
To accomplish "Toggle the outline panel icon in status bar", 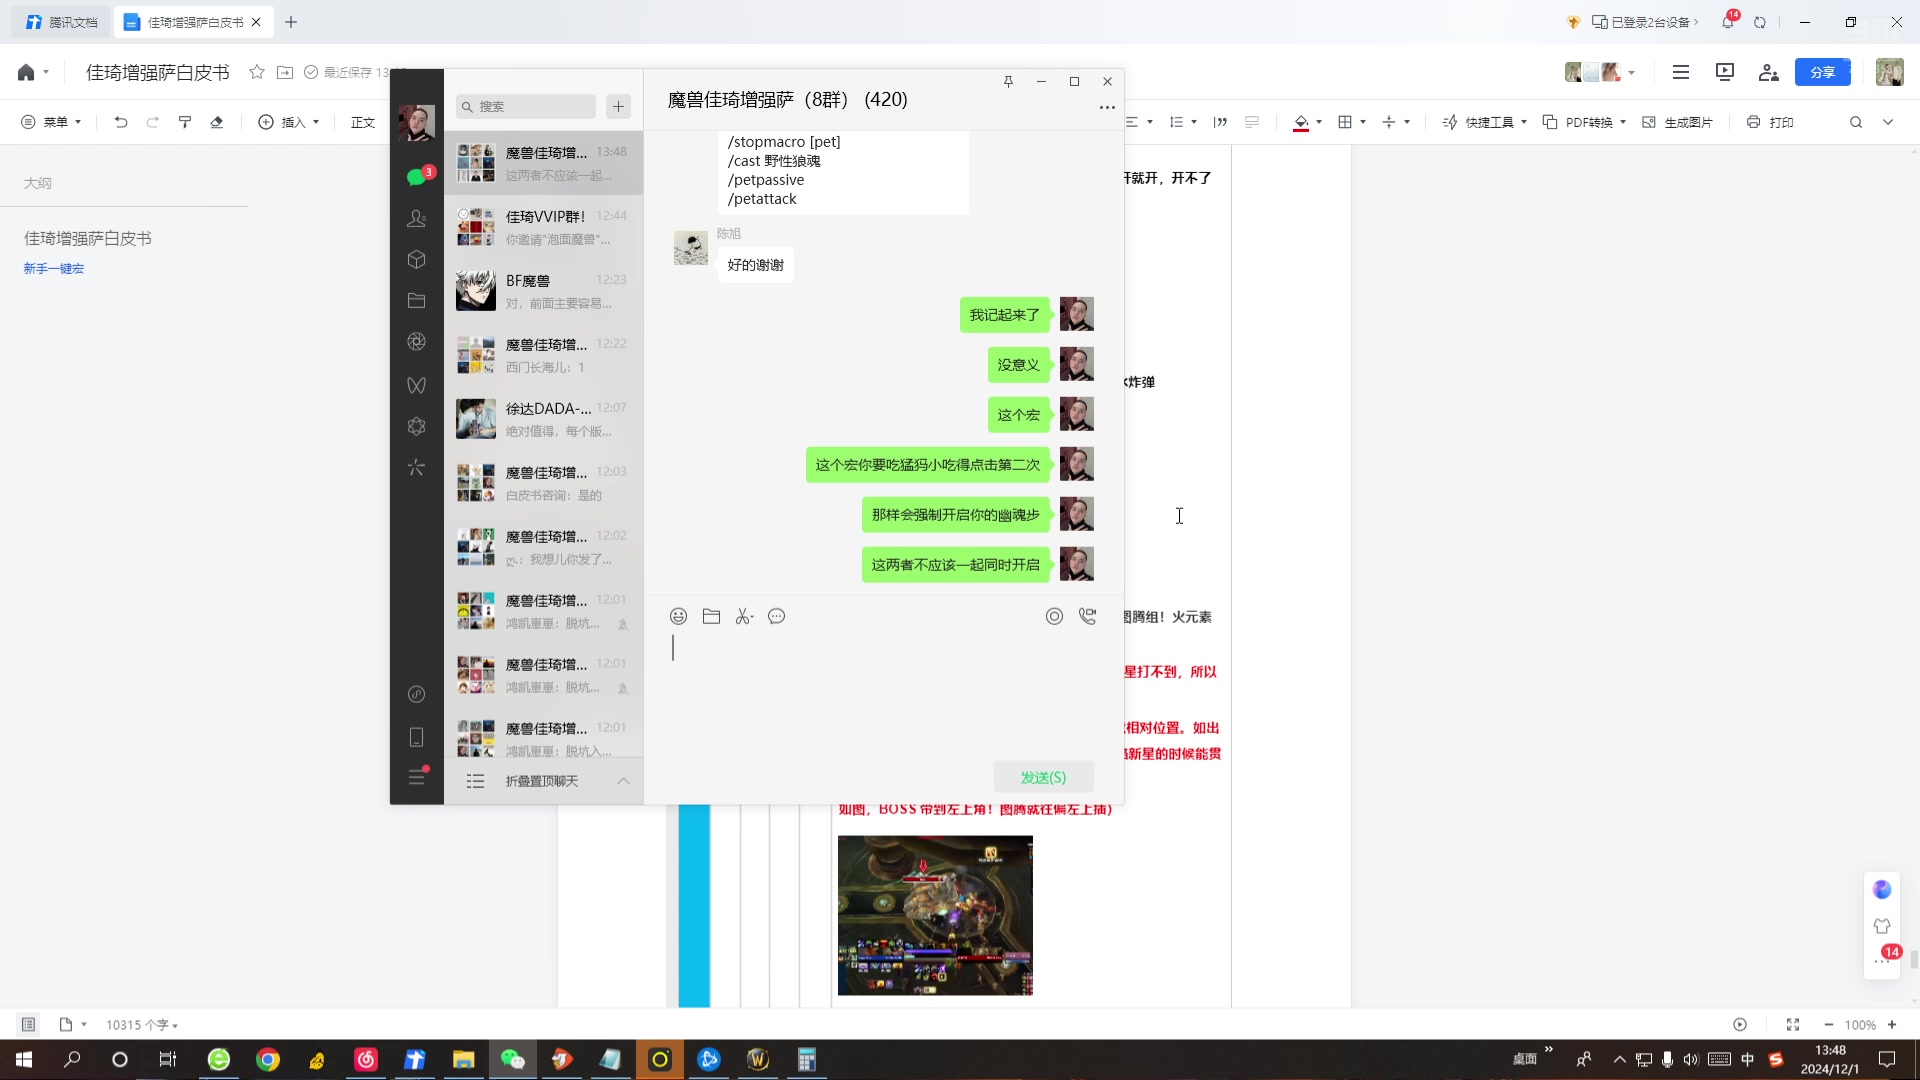I will click(29, 1024).
